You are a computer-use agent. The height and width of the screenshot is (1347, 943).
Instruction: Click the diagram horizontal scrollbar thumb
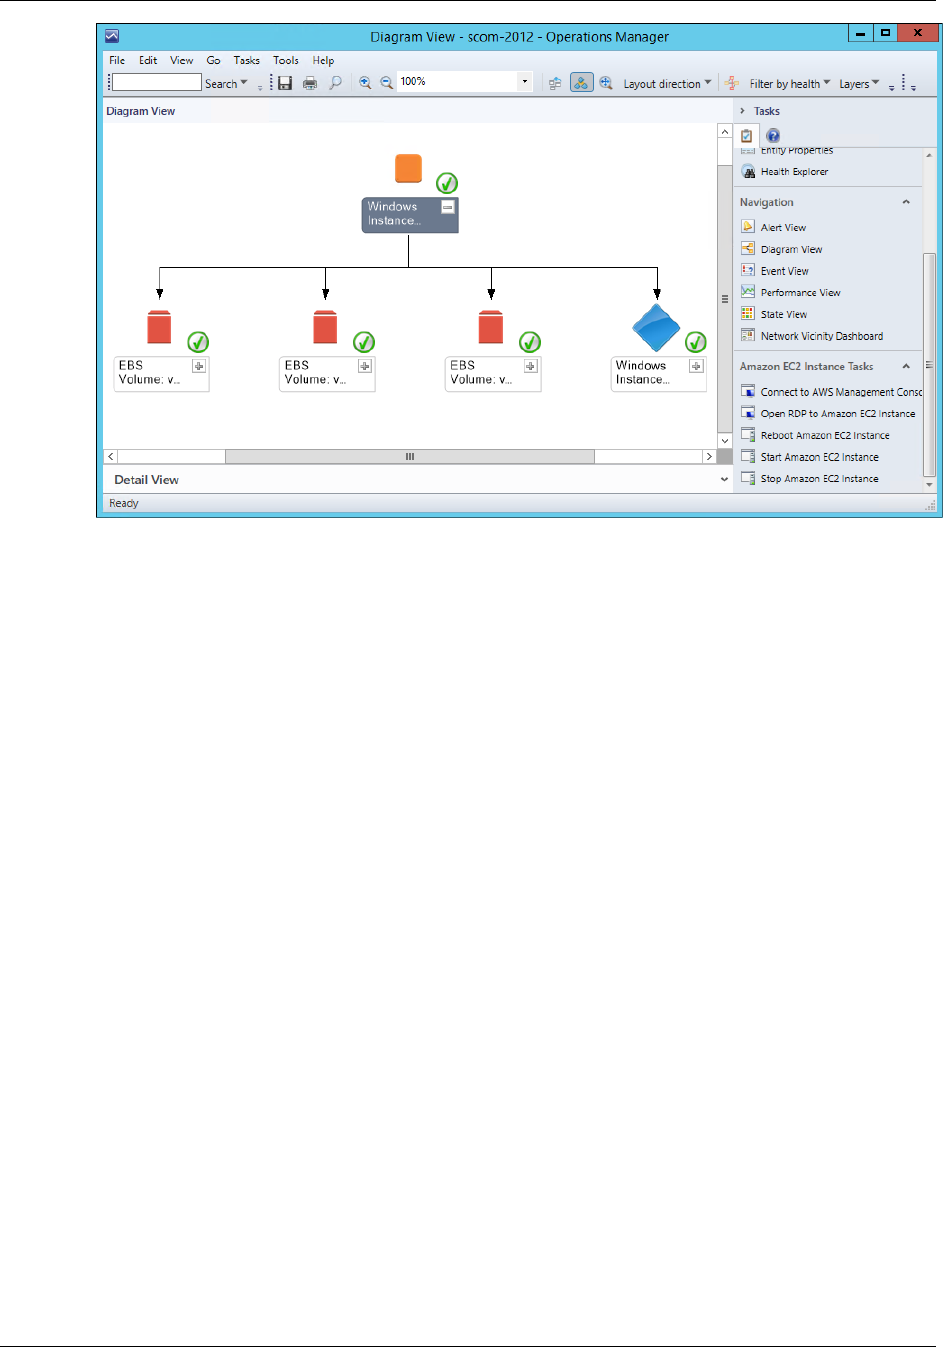(410, 456)
